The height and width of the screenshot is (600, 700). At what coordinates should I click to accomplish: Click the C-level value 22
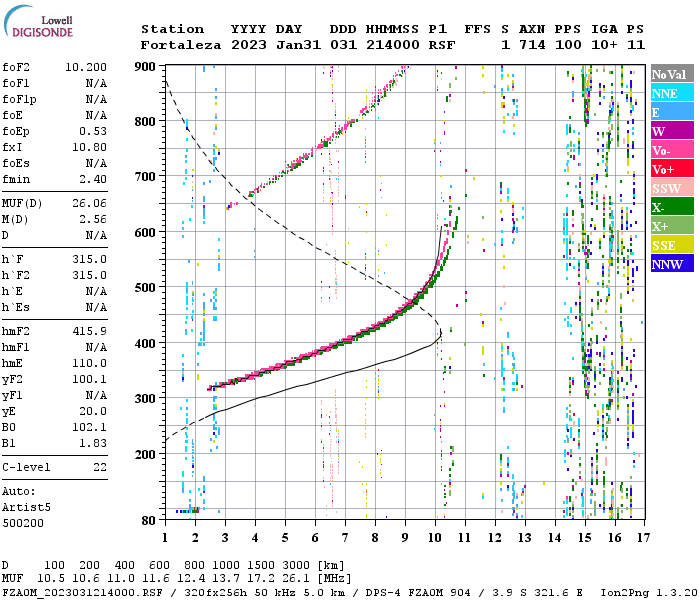pyautogui.click(x=100, y=467)
